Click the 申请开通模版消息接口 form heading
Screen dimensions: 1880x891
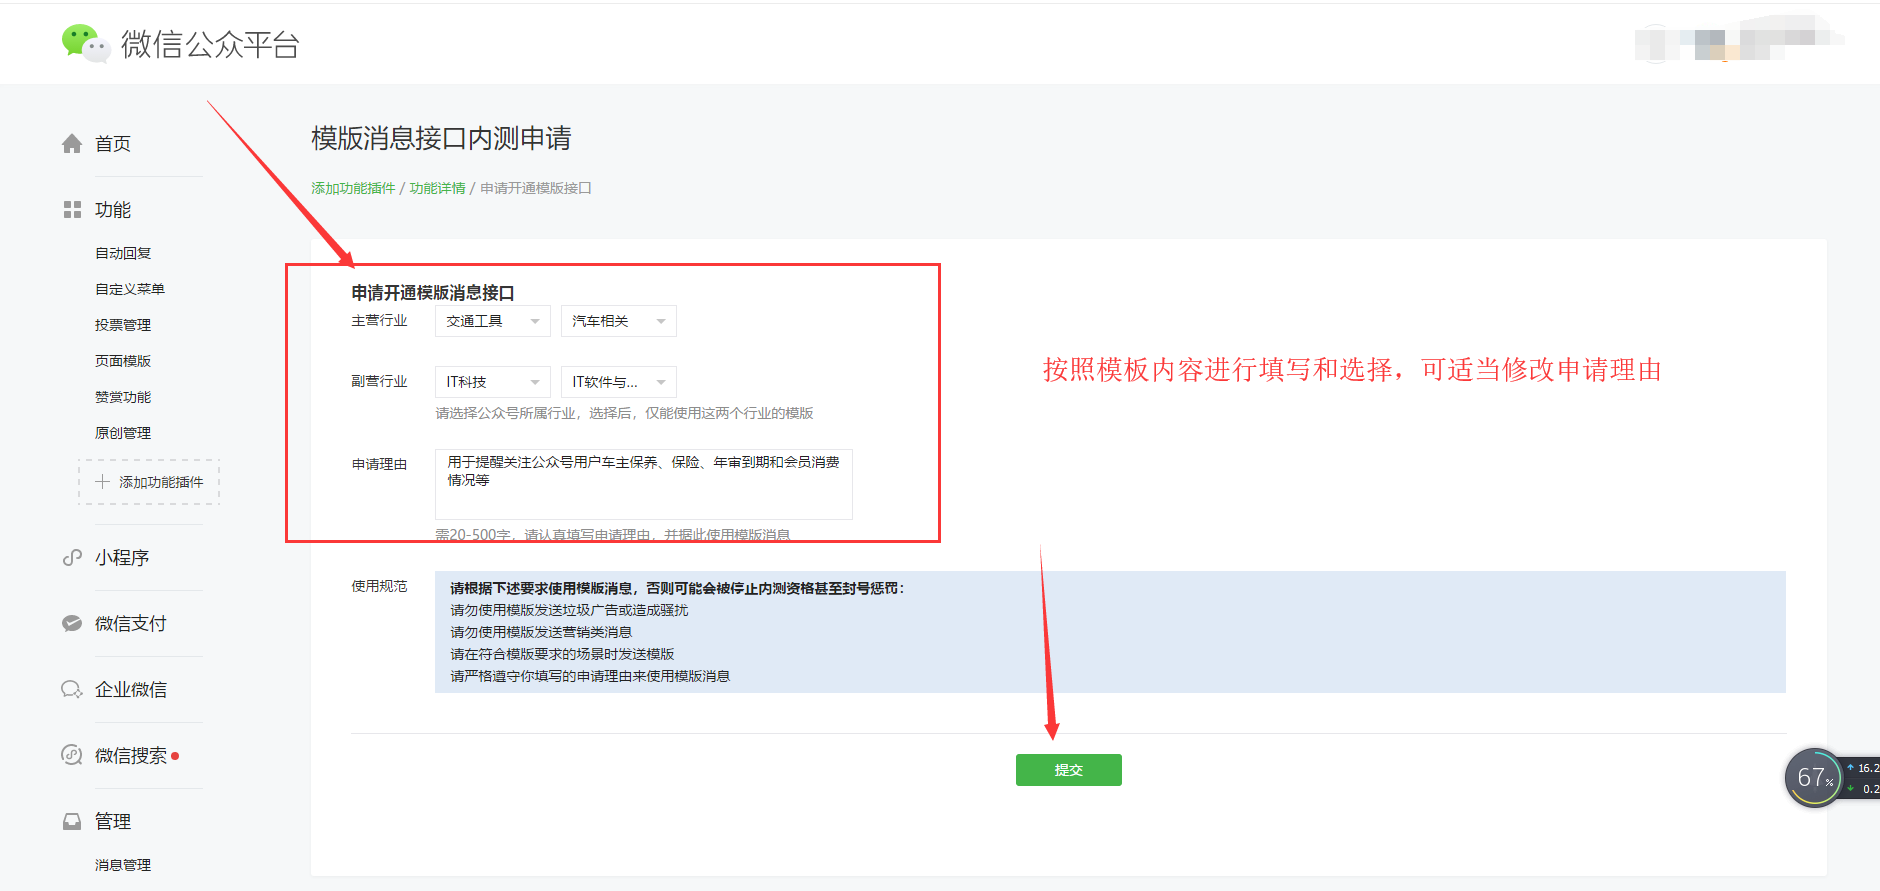[433, 293]
